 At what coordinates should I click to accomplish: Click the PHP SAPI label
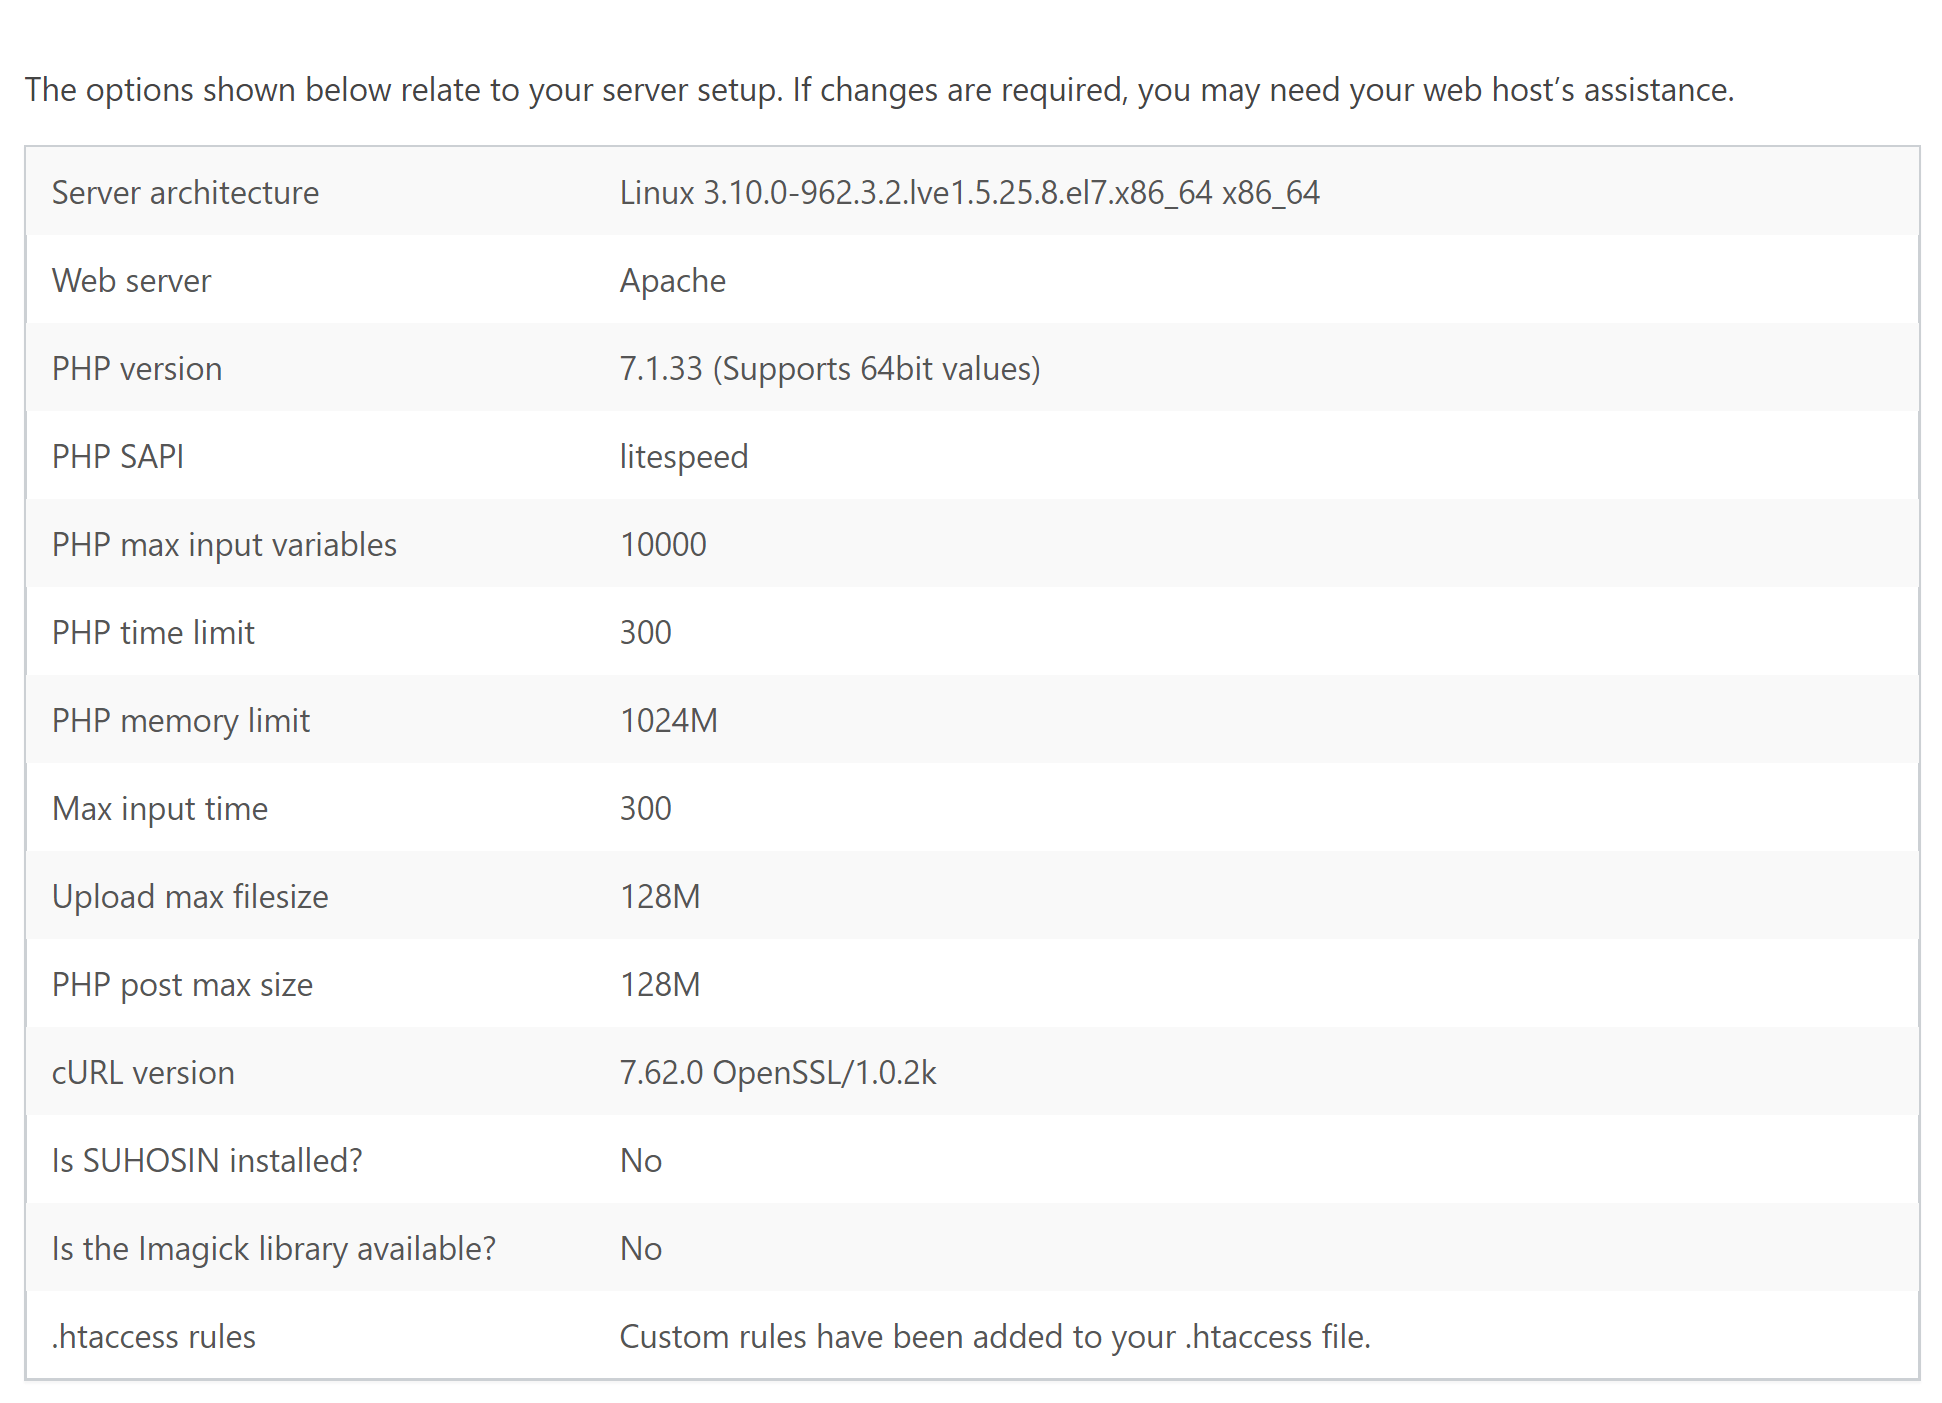(x=117, y=456)
